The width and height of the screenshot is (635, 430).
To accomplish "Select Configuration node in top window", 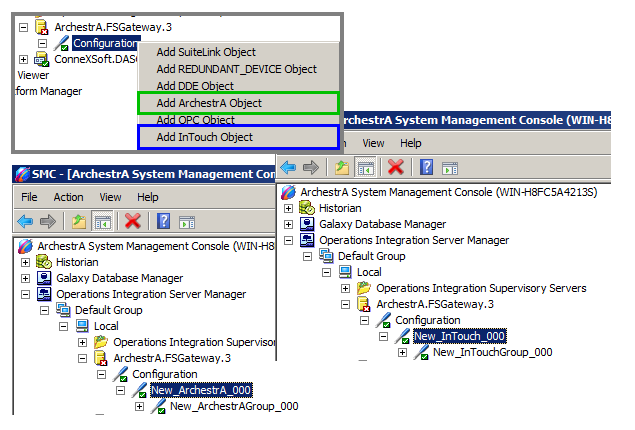I will tap(105, 43).
